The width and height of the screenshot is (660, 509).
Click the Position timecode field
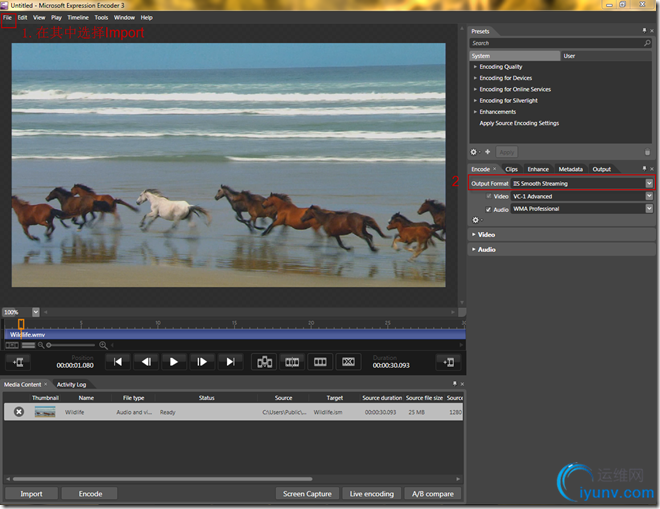point(75,365)
